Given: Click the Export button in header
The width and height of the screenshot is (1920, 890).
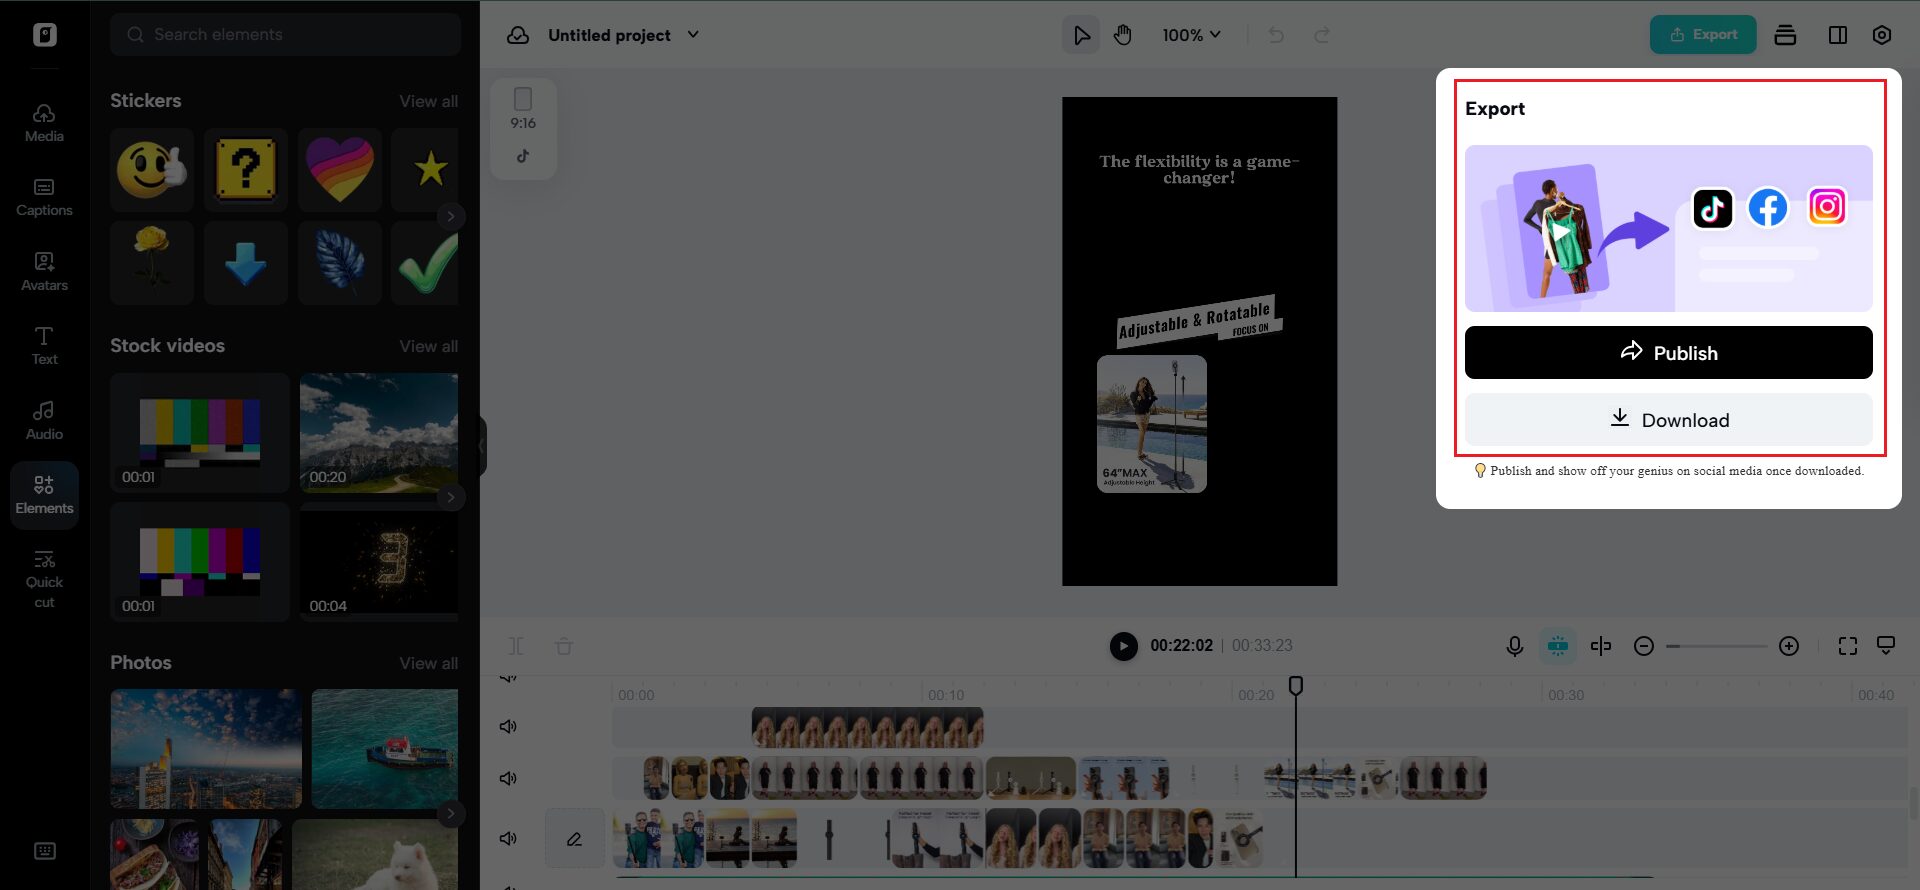Looking at the screenshot, I should pos(1703,35).
